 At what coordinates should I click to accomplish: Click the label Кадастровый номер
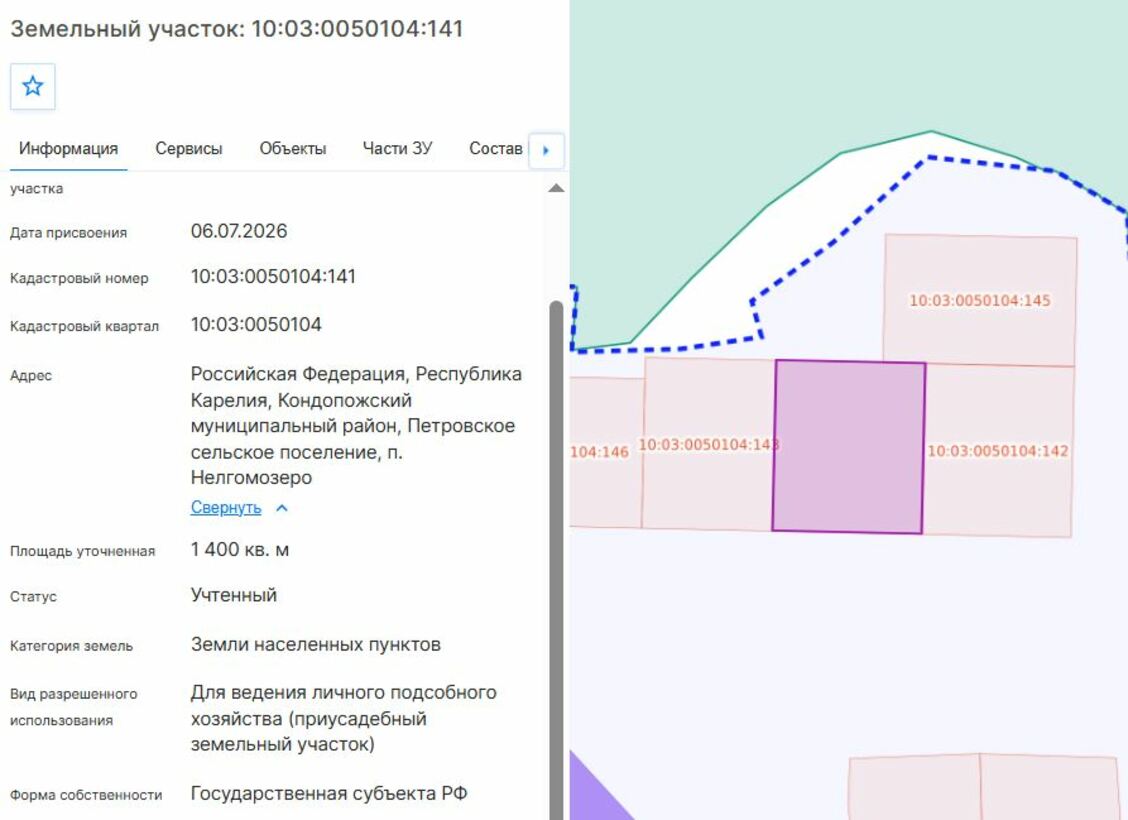point(79,278)
